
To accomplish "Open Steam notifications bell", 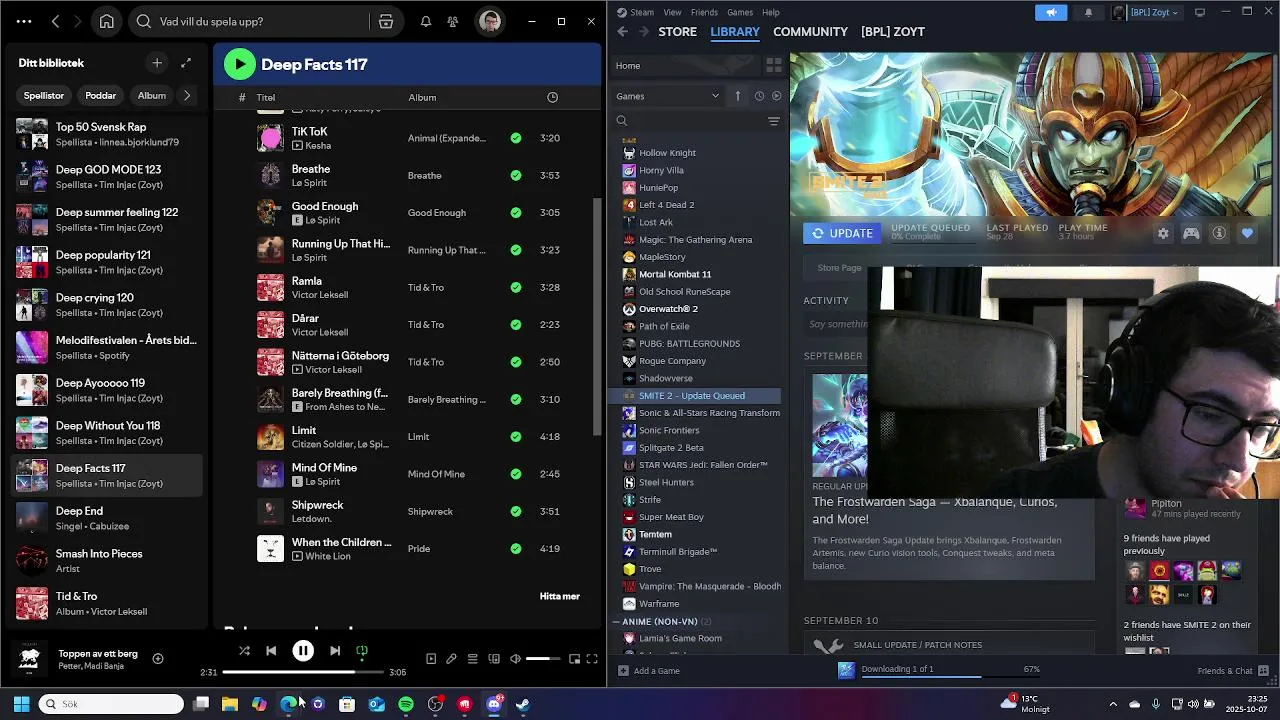I will click(1089, 12).
